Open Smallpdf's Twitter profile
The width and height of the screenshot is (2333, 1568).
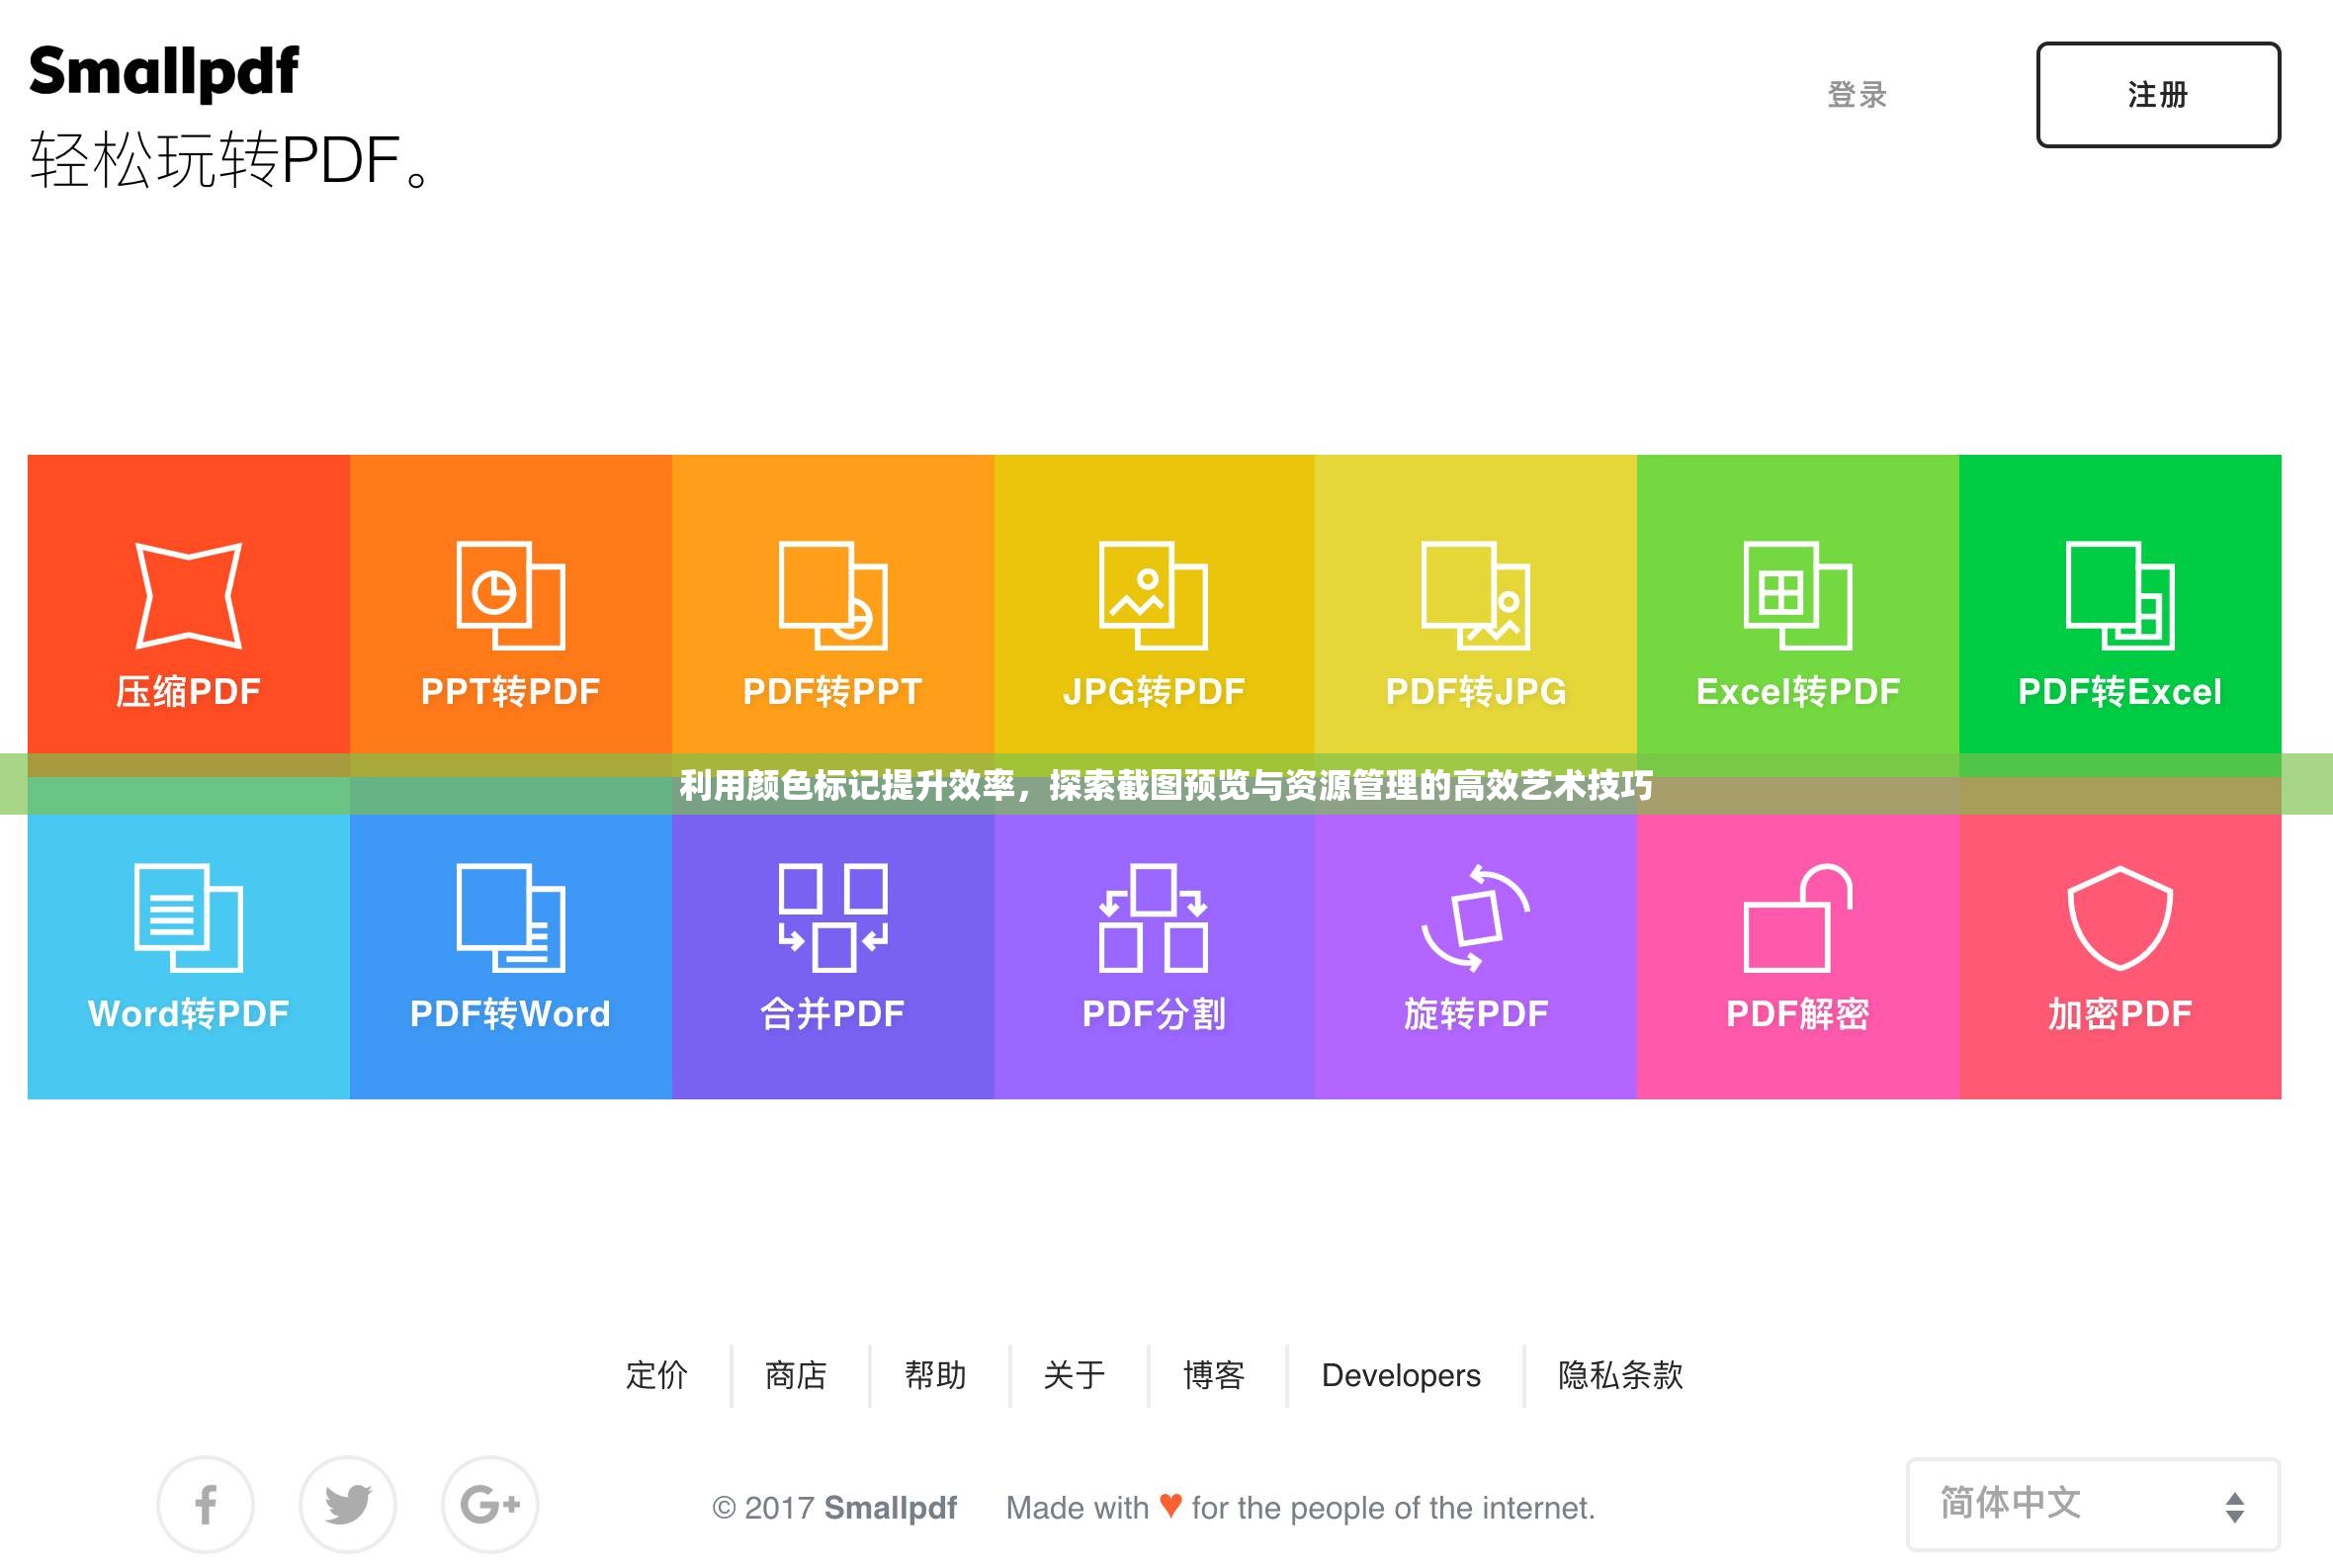pyautogui.click(x=347, y=1505)
